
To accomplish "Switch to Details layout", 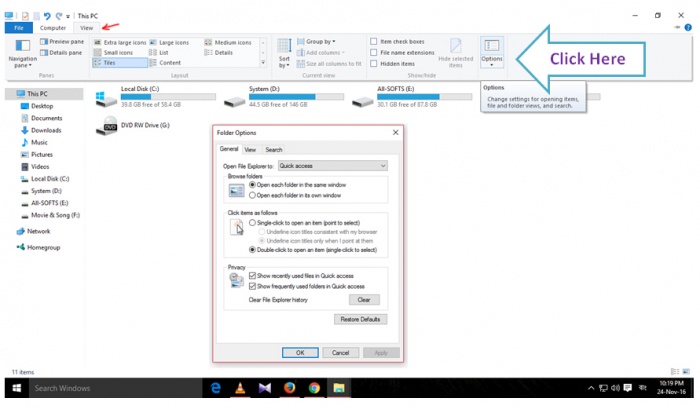I will pyautogui.click(x=219, y=53).
